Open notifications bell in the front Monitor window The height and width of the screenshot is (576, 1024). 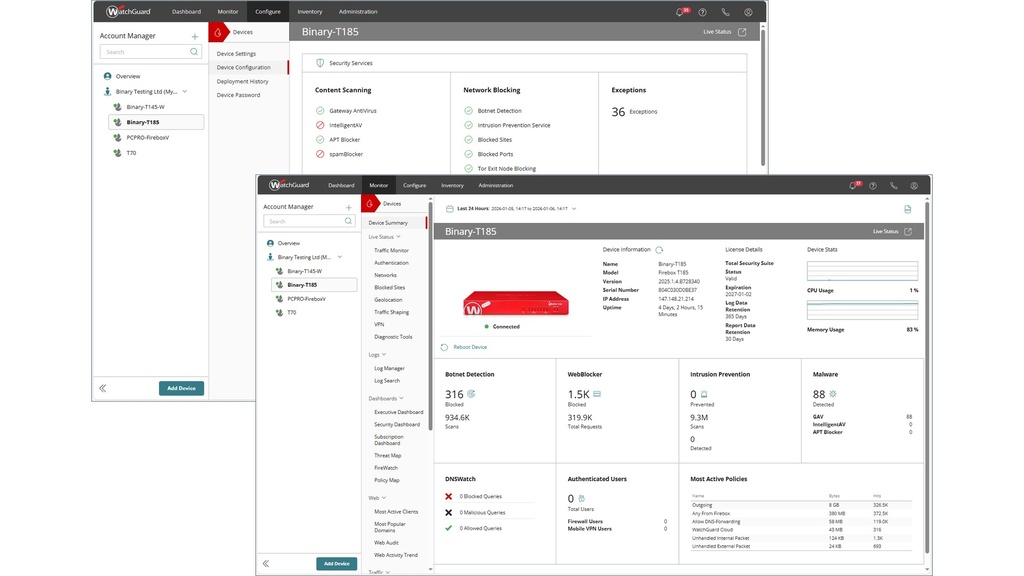click(x=853, y=185)
